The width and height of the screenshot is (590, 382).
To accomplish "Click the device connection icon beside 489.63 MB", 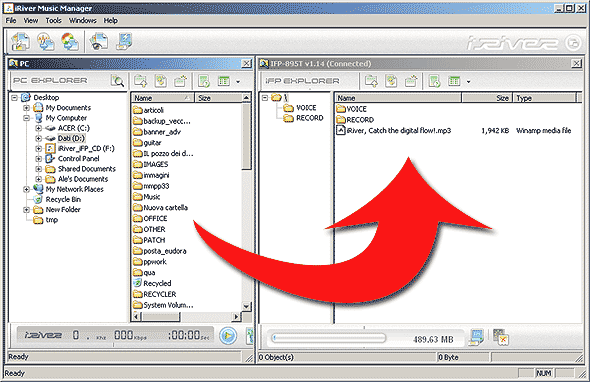I will 476,337.
